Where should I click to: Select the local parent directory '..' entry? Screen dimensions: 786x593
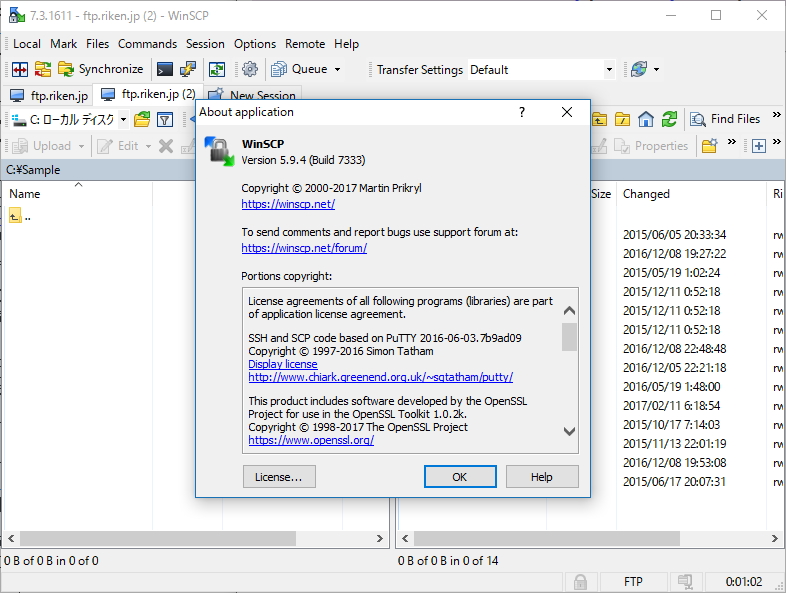click(20, 217)
